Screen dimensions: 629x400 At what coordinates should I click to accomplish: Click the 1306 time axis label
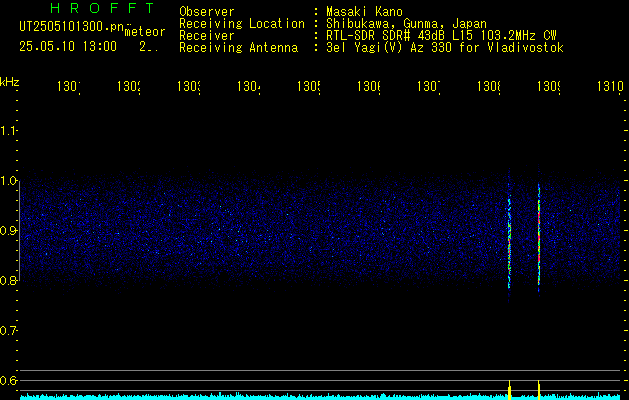coord(369,86)
